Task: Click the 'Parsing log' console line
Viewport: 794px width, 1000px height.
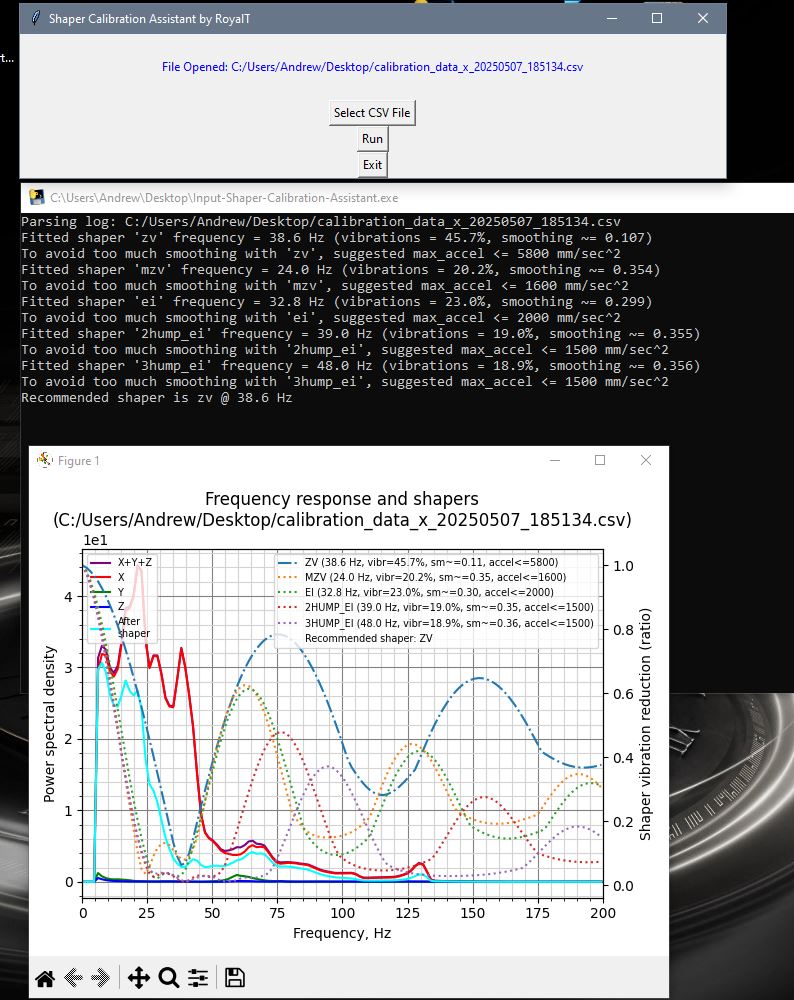Action: click(321, 222)
